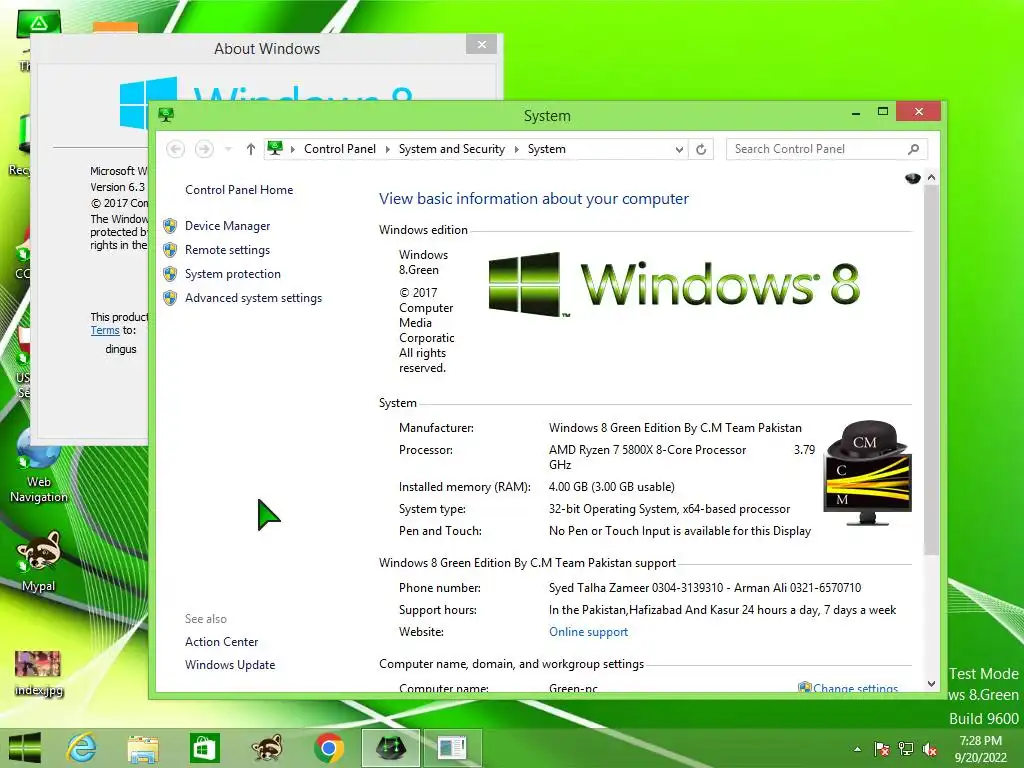This screenshot has height=768, width=1024.
Task: Click the help icon above the scrollbar
Action: pos(912,178)
